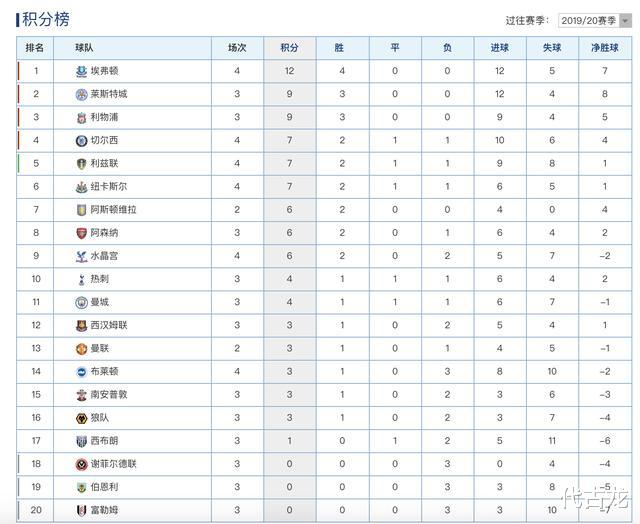Click the dropdown arrow beside 2019/20赛季
The height and width of the screenshot is (524, 640).
coord(625,20)
